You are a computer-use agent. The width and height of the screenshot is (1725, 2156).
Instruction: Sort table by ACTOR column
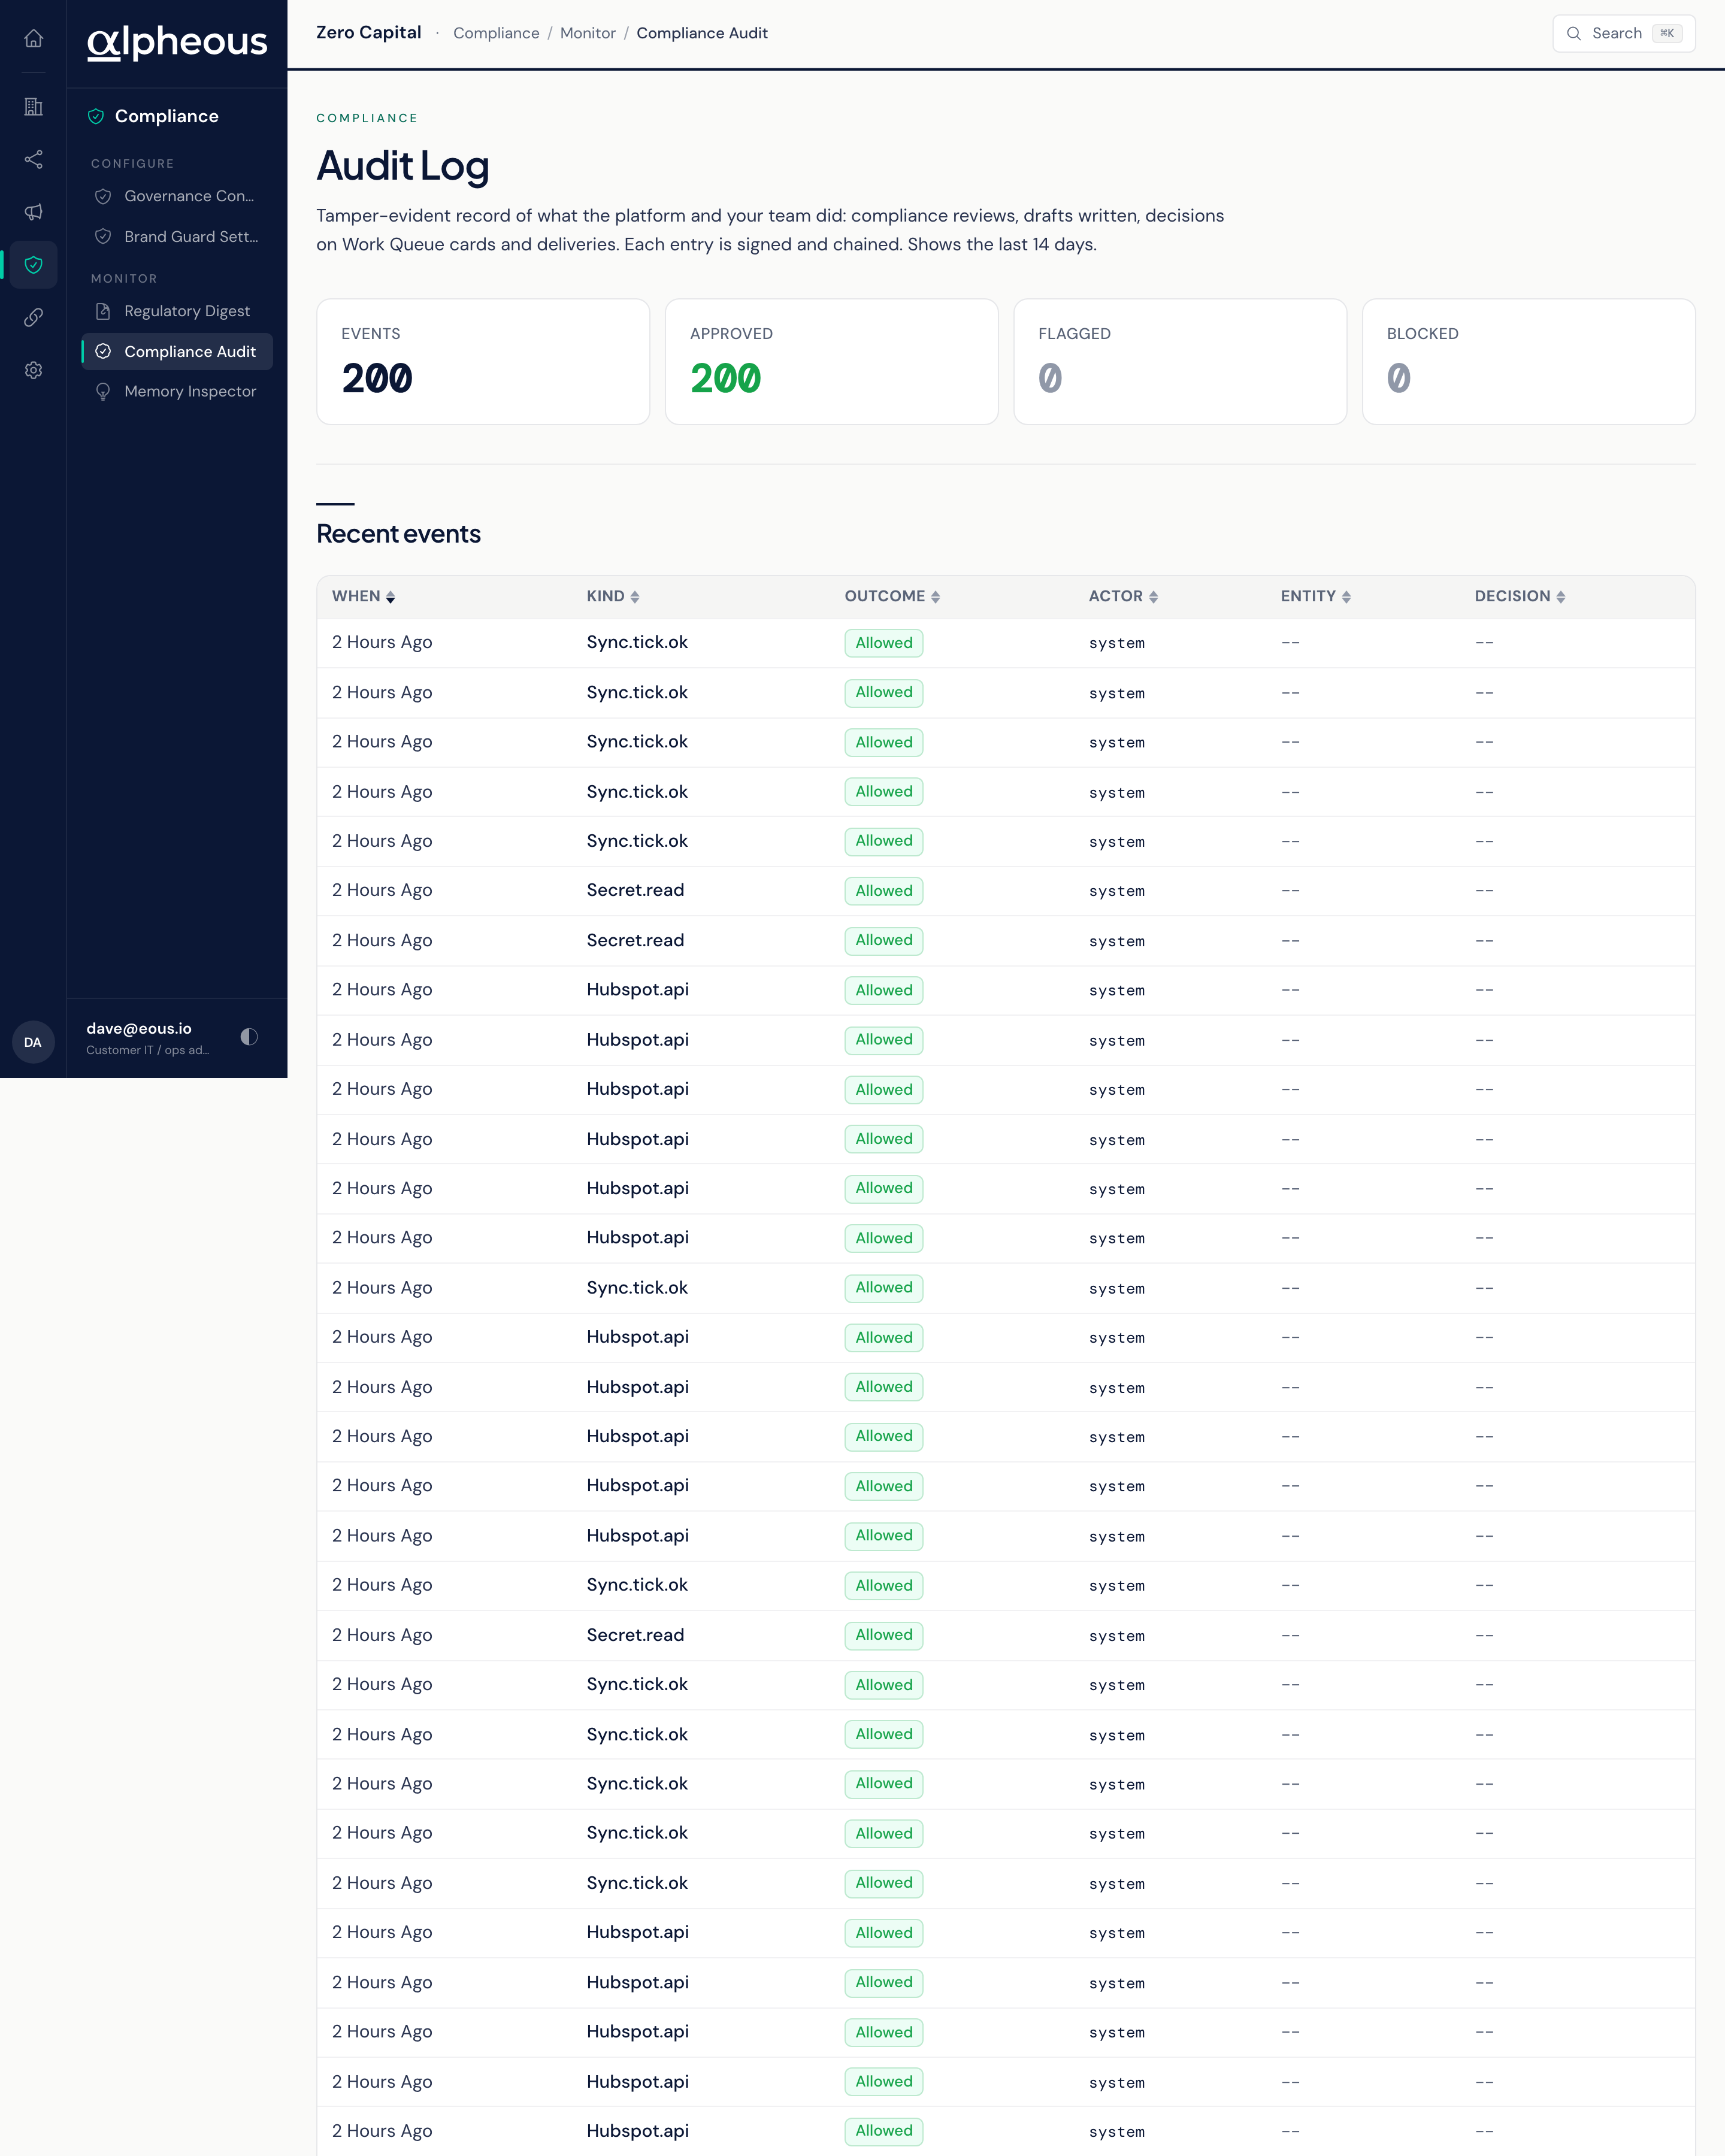coord(1123,596)
